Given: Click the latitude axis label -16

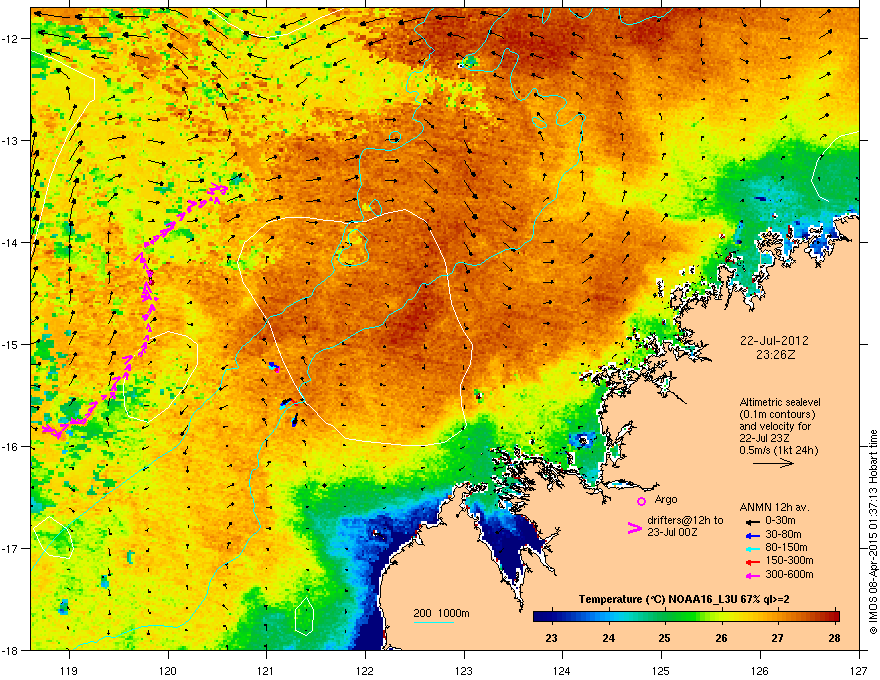Looking at the screenshot, I should click(11, 447).
